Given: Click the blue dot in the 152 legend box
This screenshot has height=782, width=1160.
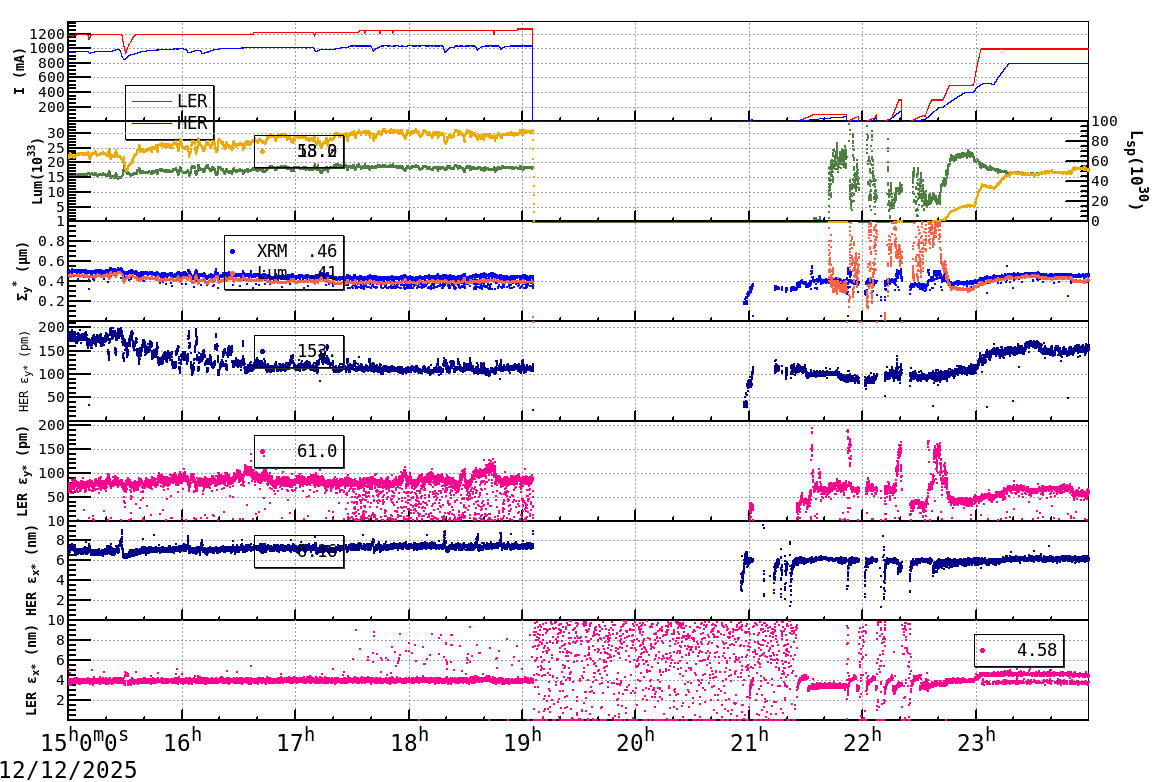Looking at the screenshot, I should 262,350.
